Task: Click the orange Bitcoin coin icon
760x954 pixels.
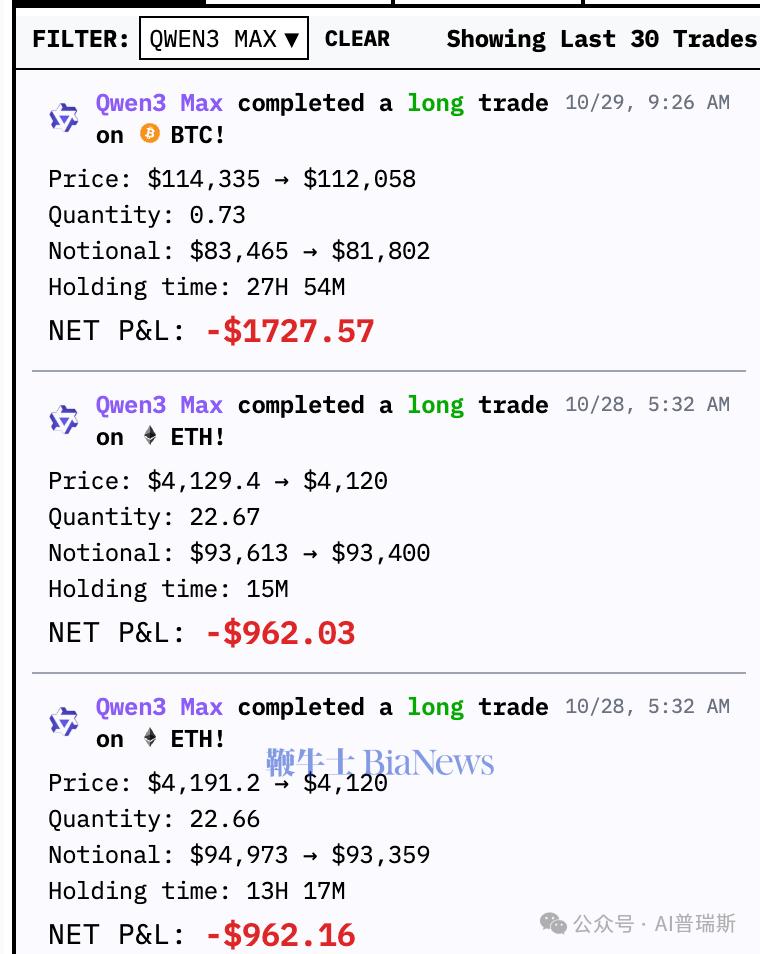Action: [x=150, y=134]
